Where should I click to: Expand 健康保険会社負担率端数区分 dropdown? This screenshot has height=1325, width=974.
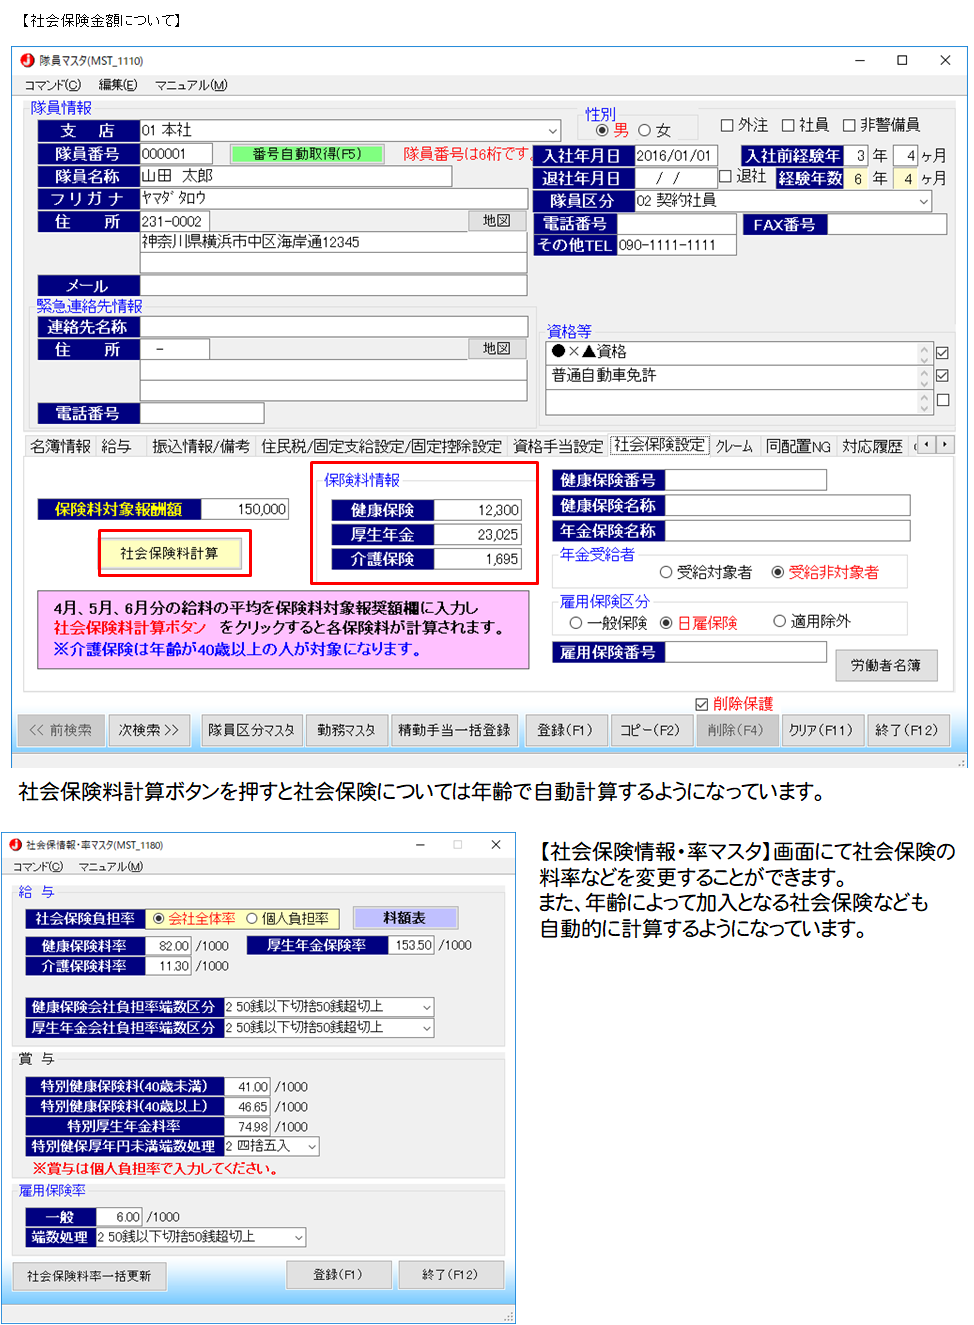(x=427, y=1007)
